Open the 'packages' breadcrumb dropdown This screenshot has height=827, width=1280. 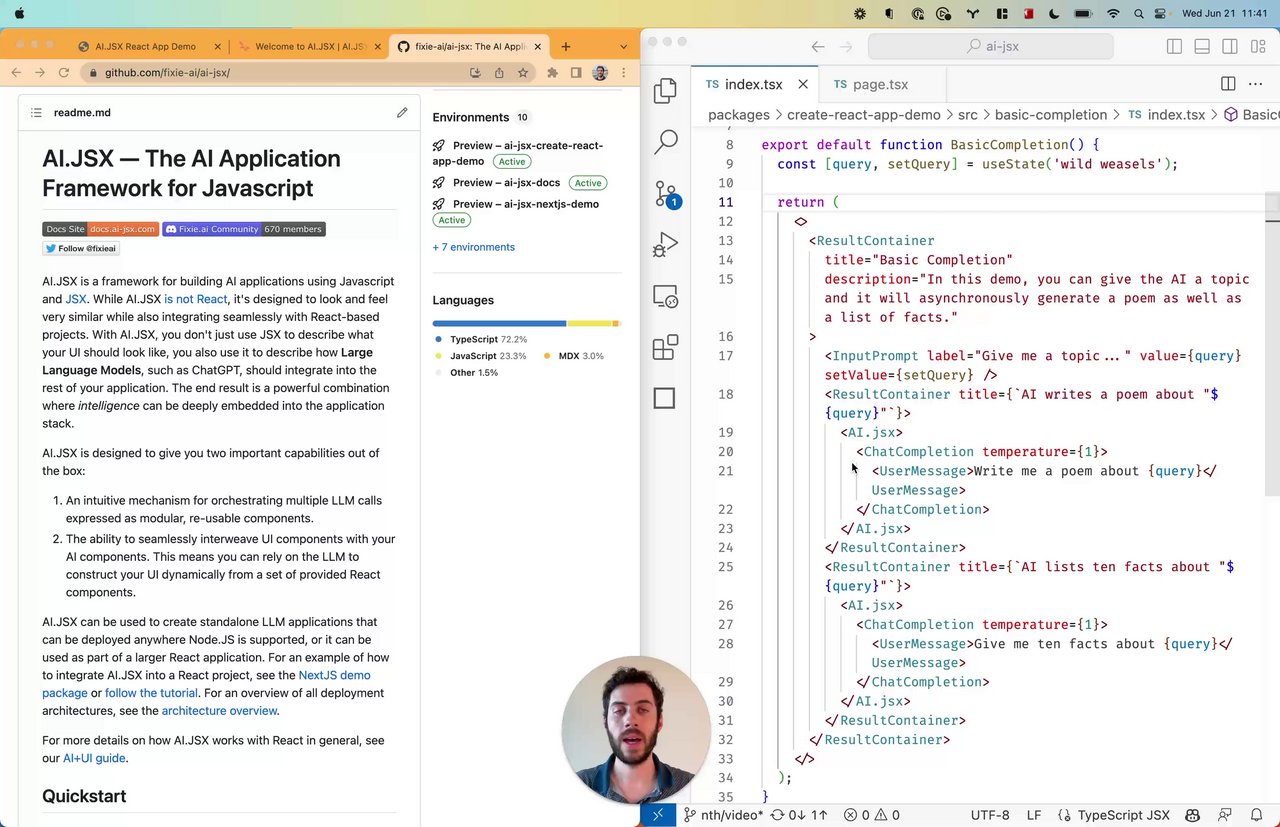(739, 115)
